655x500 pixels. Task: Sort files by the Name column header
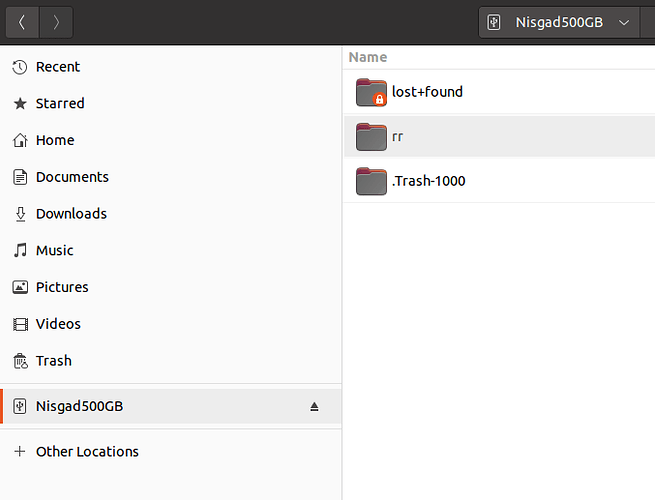(x=368, y=57)
